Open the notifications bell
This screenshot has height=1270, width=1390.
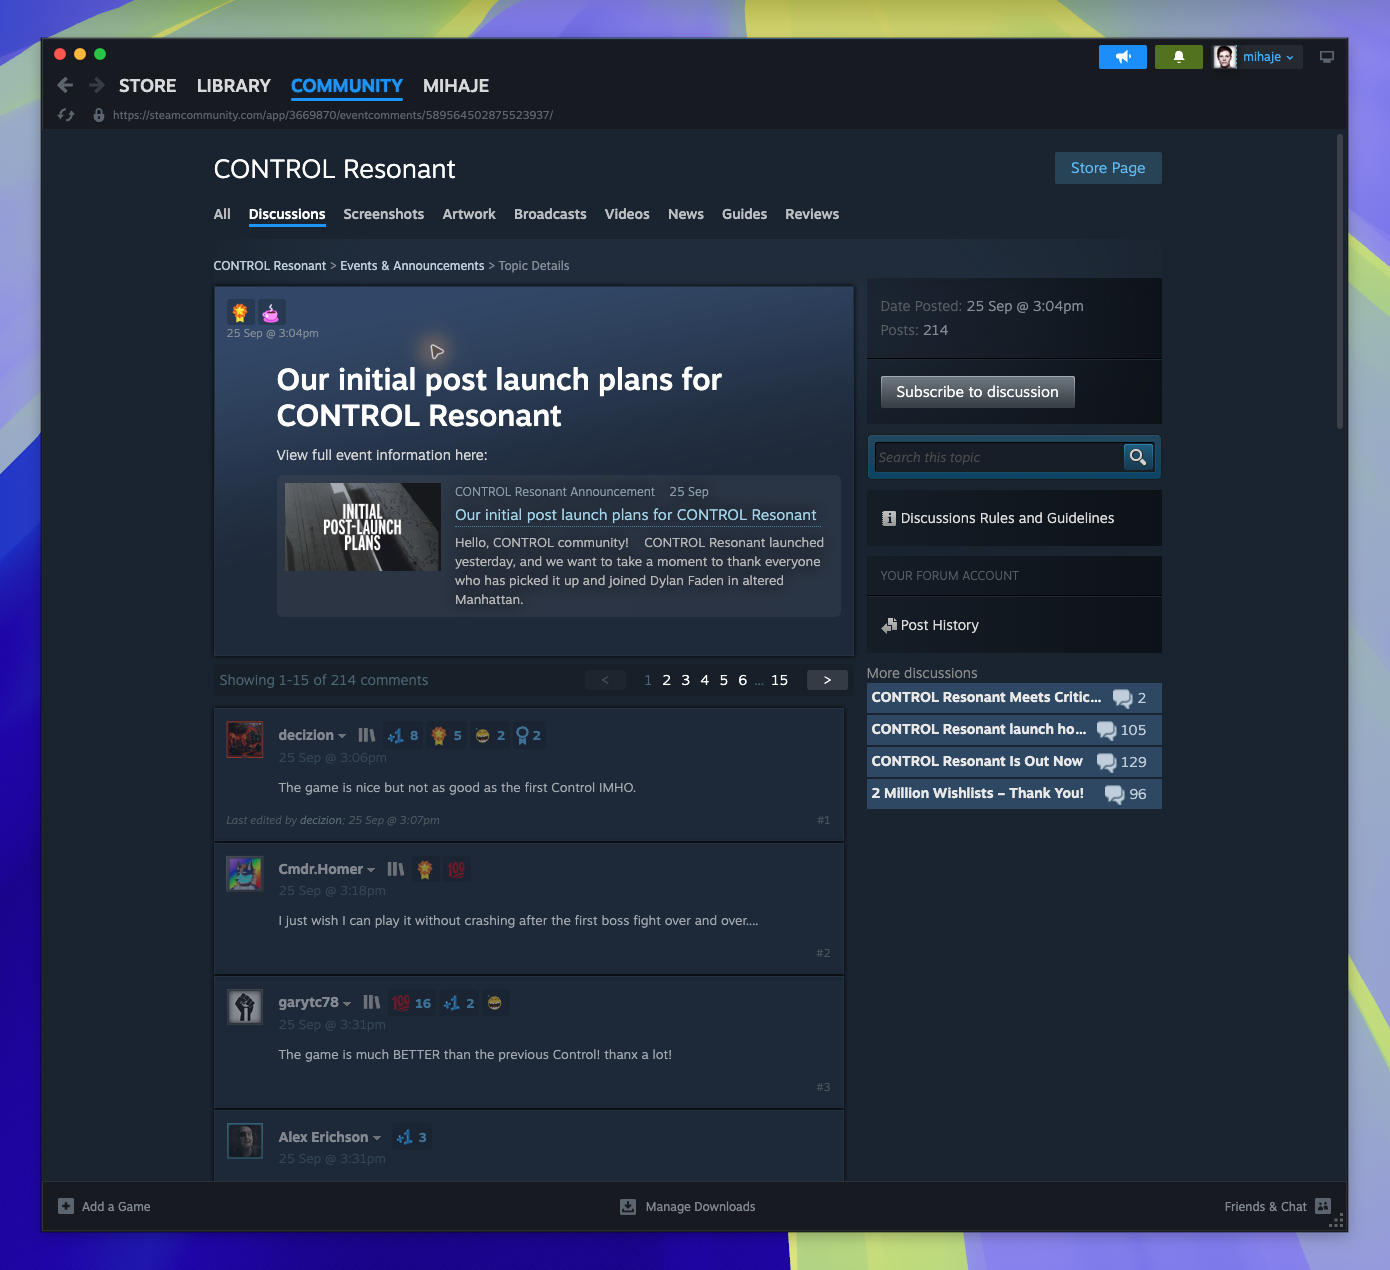[1179, 57]
